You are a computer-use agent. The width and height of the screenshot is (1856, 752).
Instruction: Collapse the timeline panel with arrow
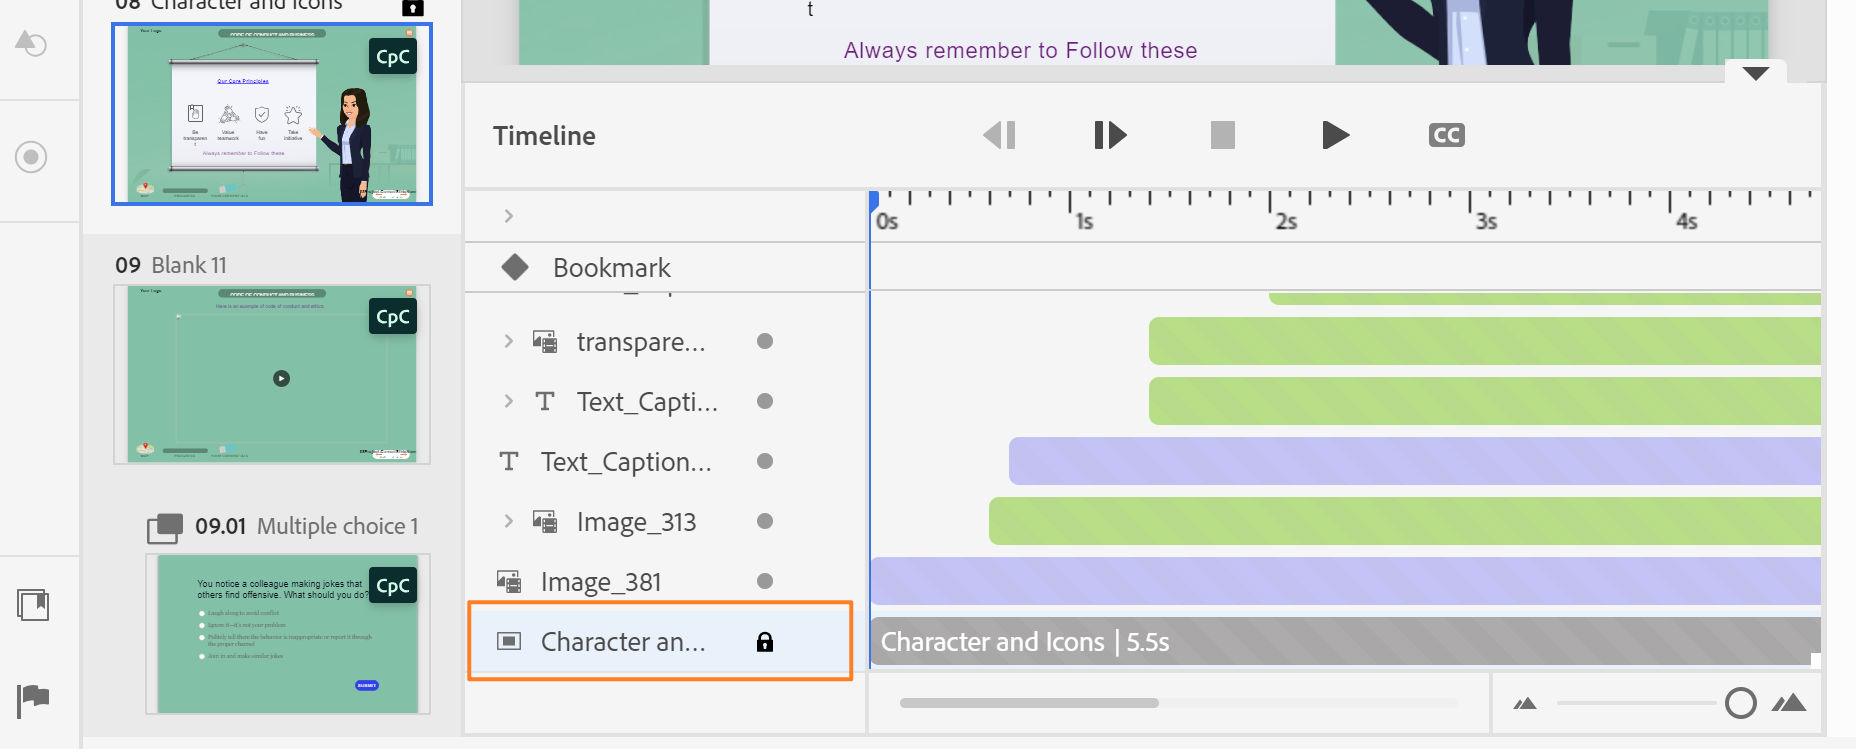pyautogui.click(x=1755, y=73)
